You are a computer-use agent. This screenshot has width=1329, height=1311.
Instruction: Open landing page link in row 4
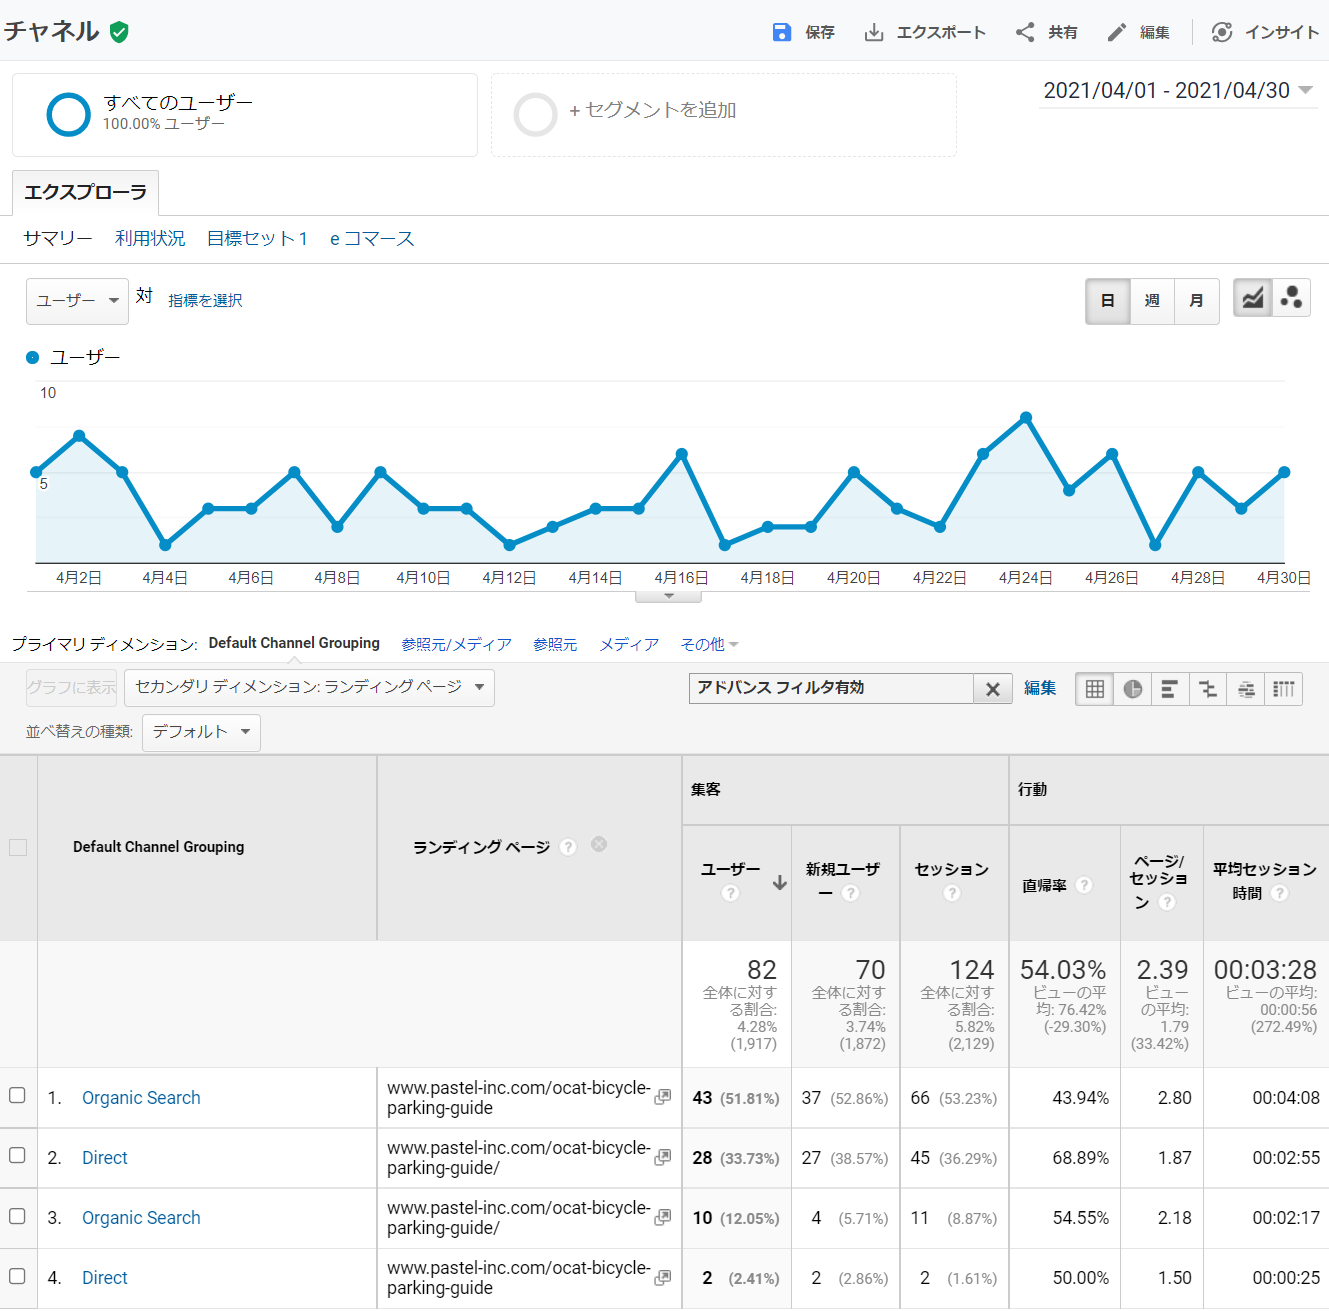(x=662, y=1277)
